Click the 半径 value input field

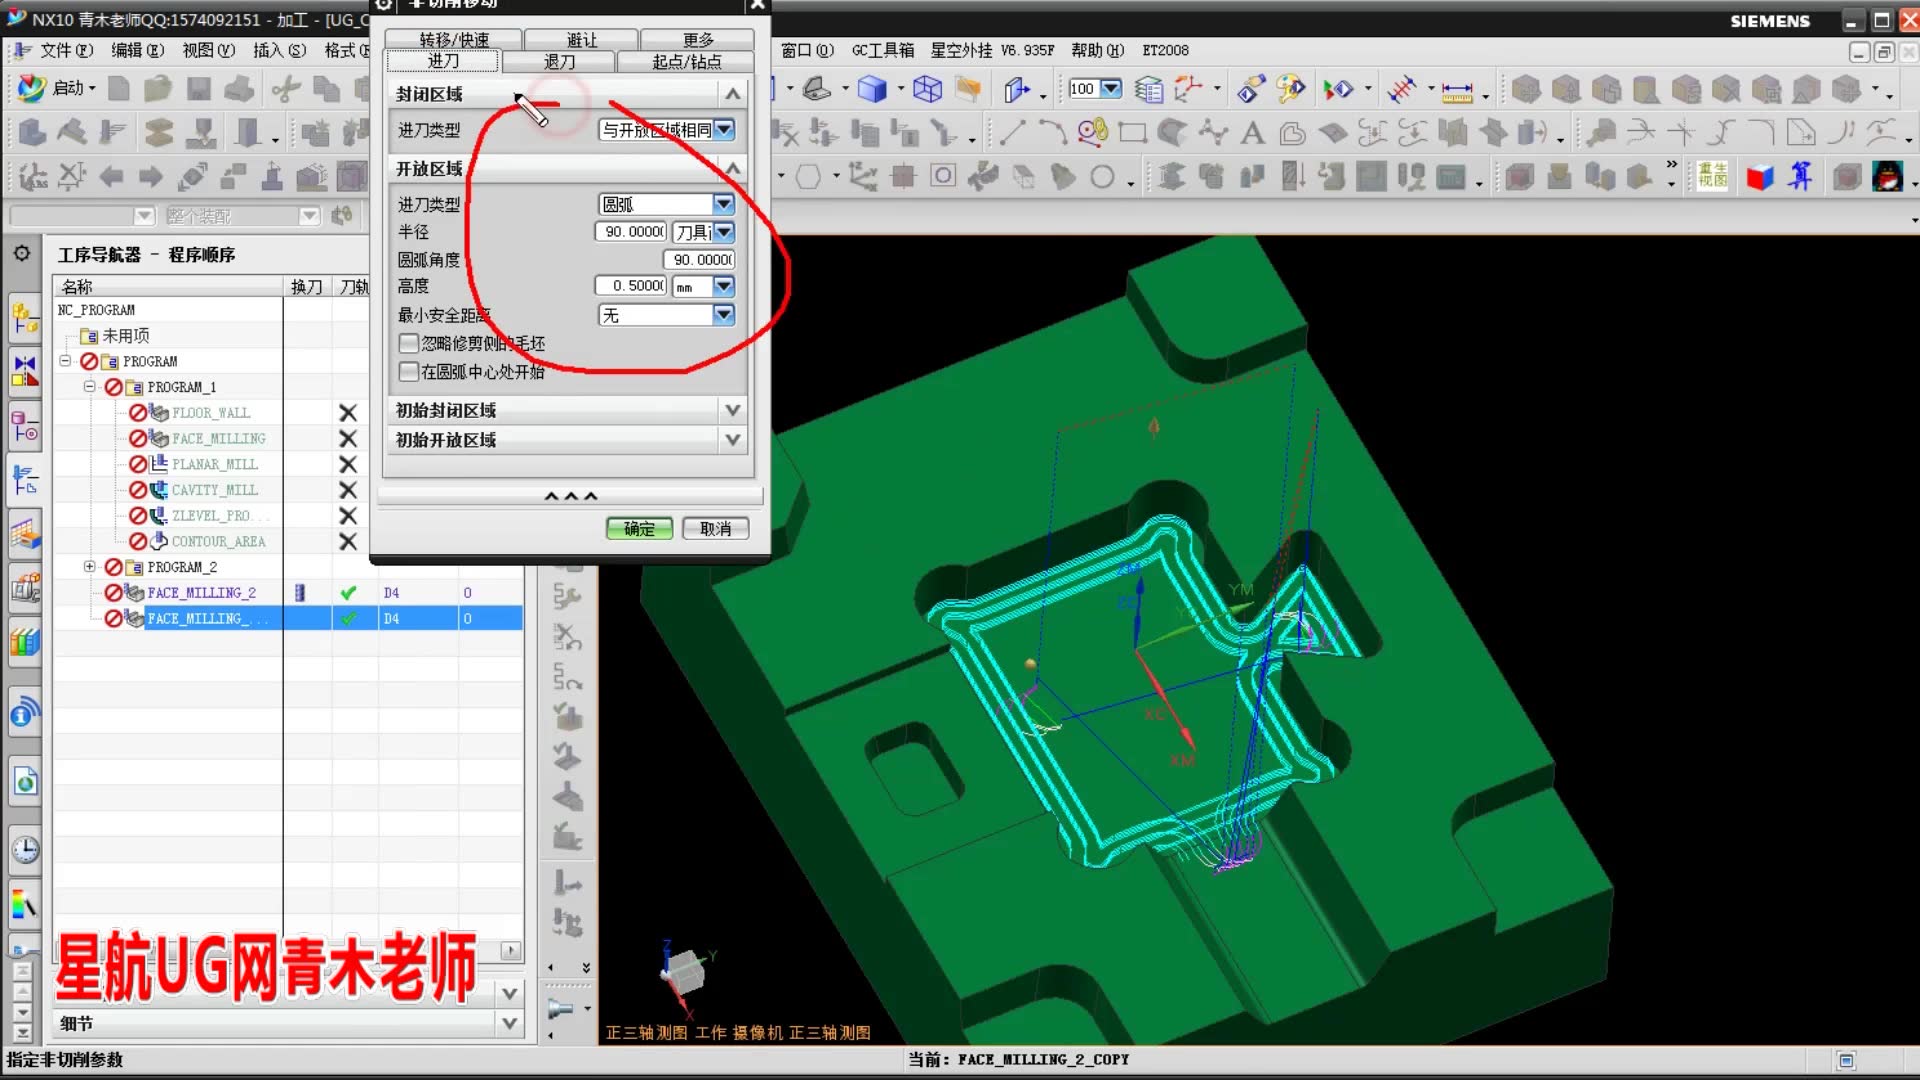pyautogui.click(x=632, y=231)
